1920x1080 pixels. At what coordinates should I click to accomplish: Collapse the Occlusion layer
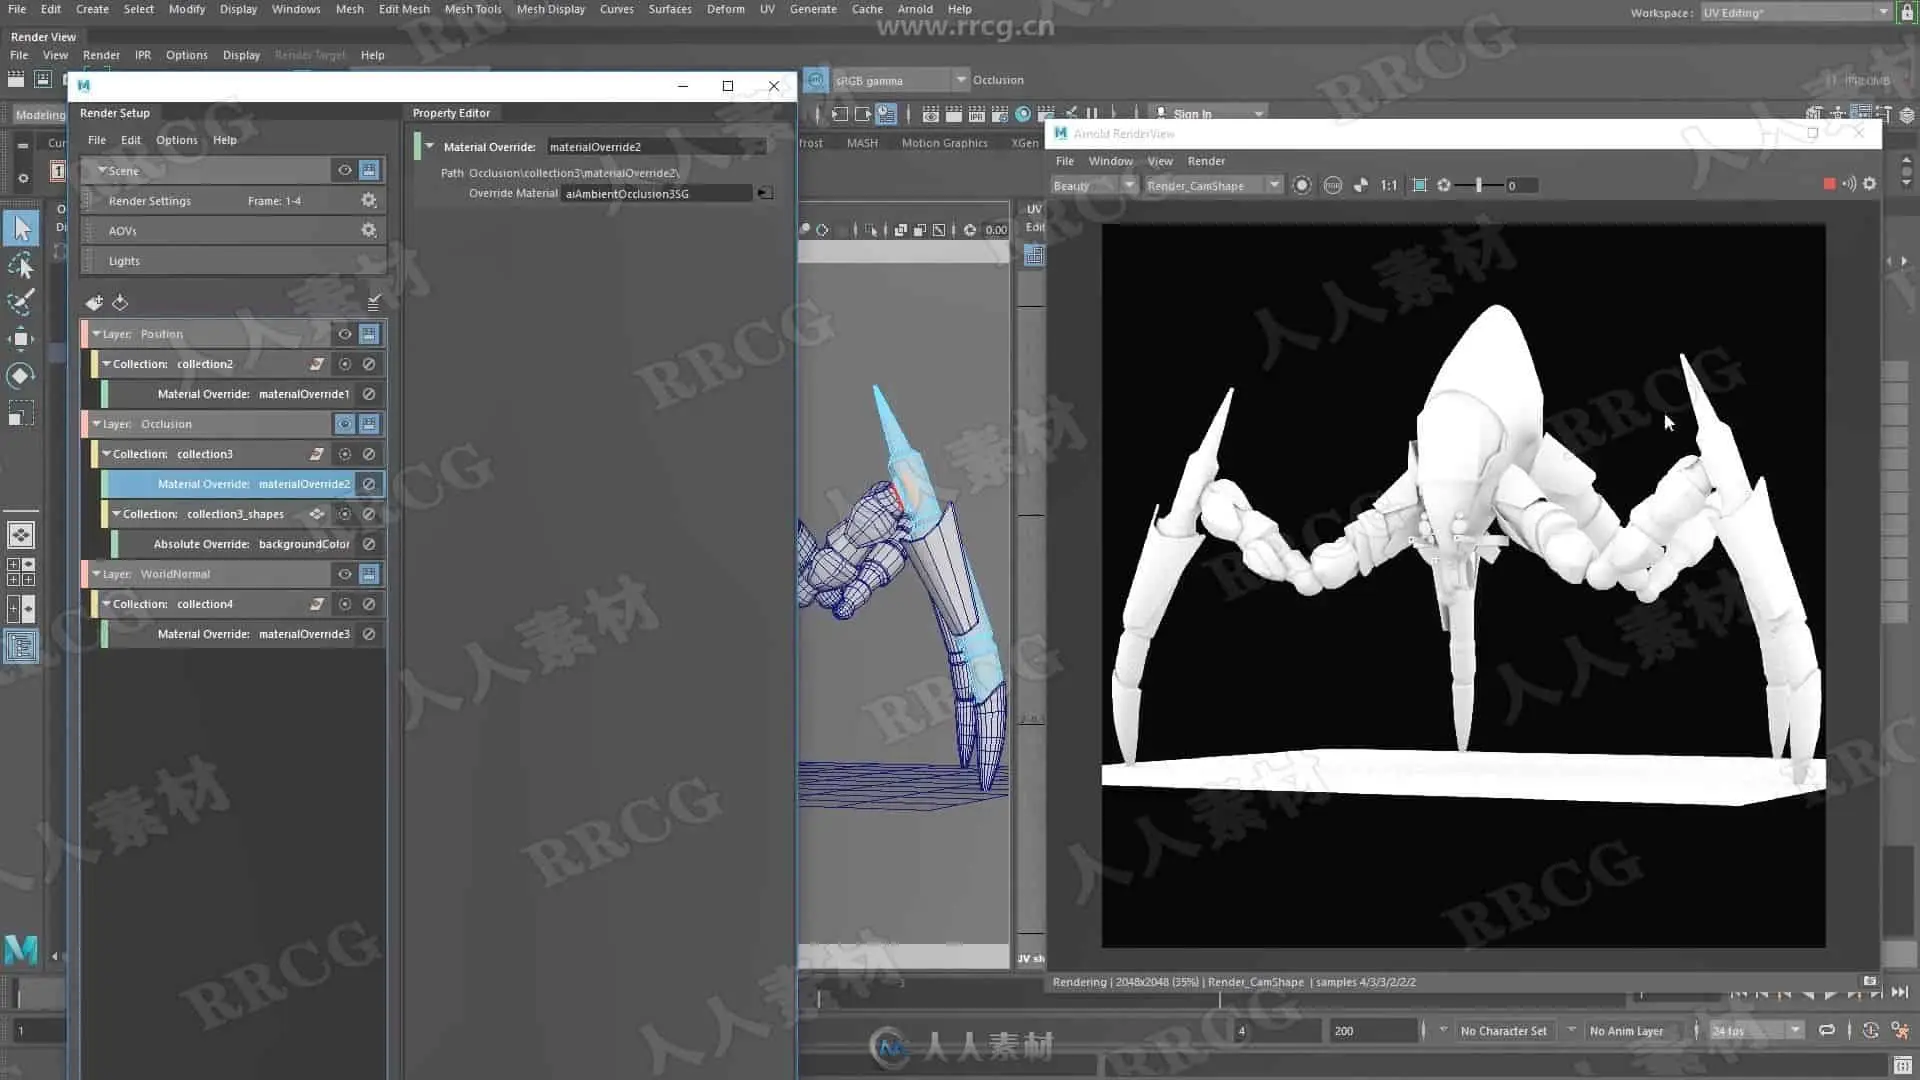(x=97, y=424)
